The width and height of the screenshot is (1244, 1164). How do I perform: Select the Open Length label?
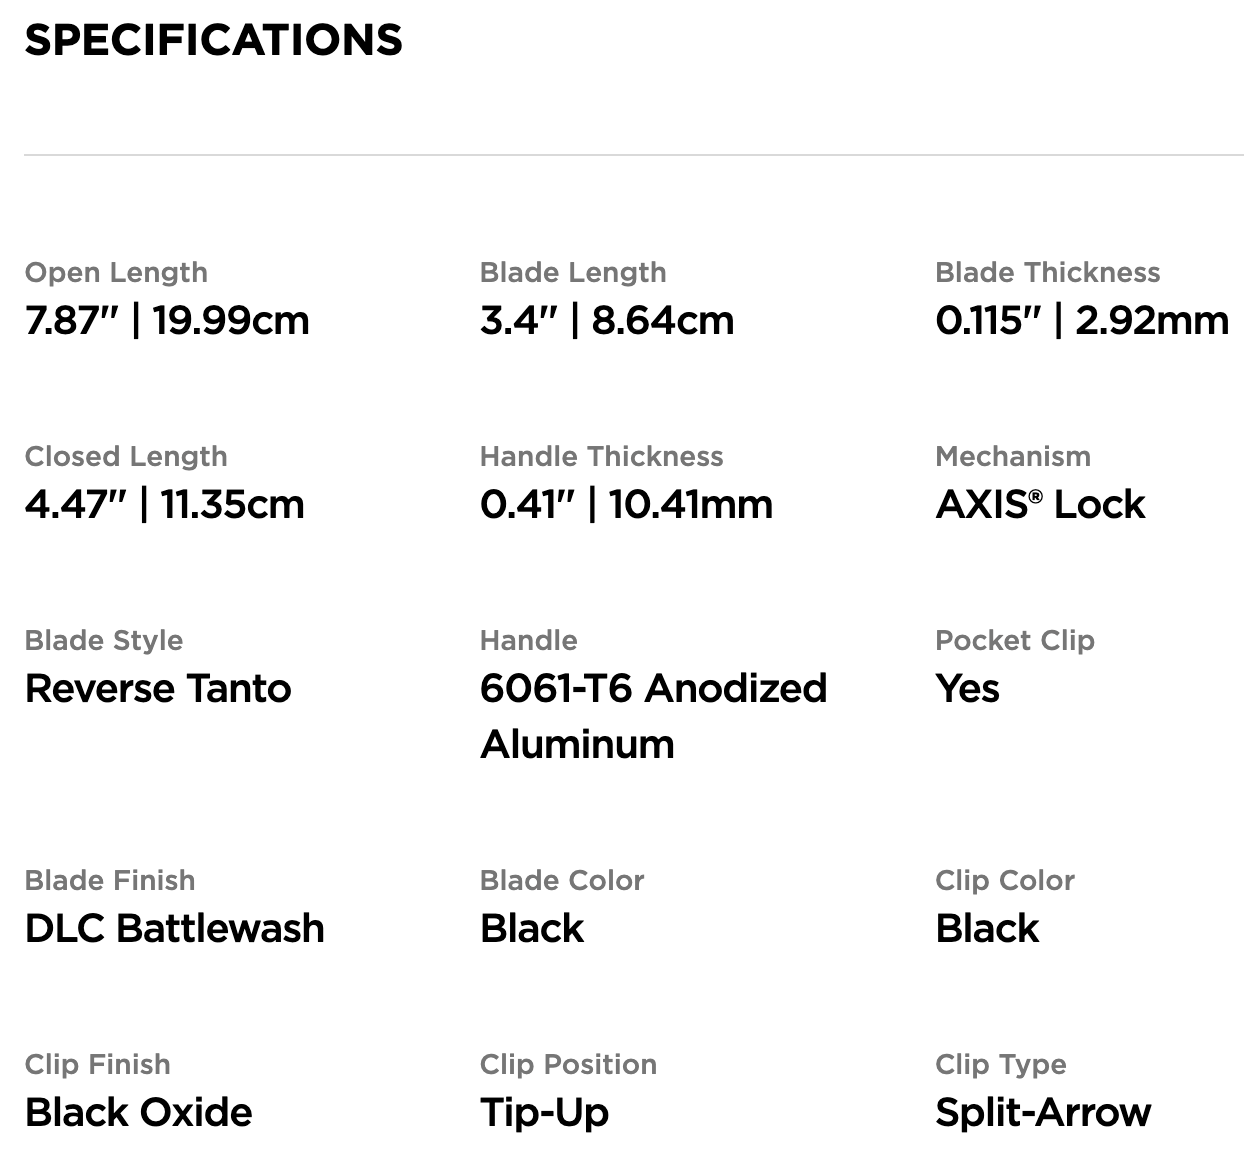(x=116, y=273)
